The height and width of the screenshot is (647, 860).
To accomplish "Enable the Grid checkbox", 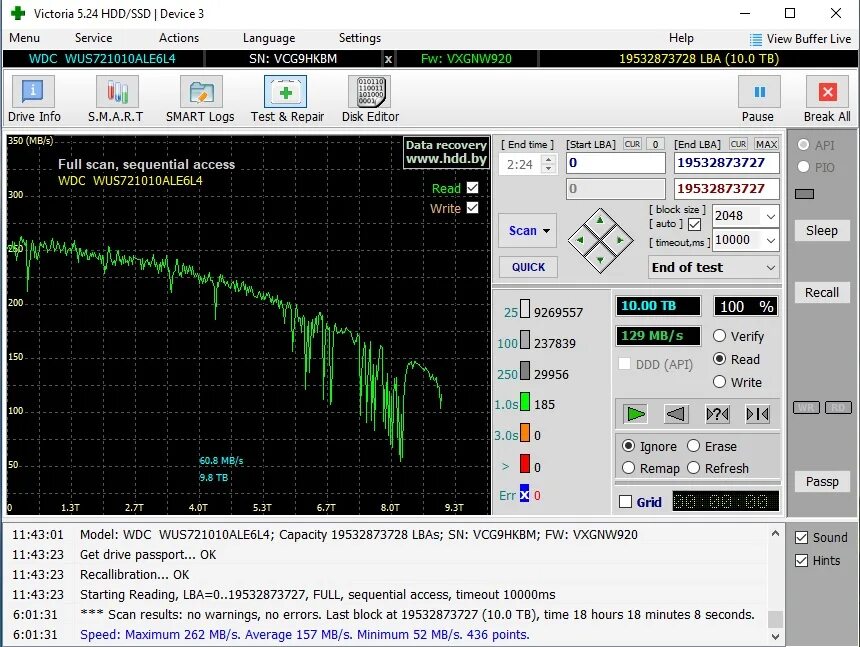I will (625, 502).
